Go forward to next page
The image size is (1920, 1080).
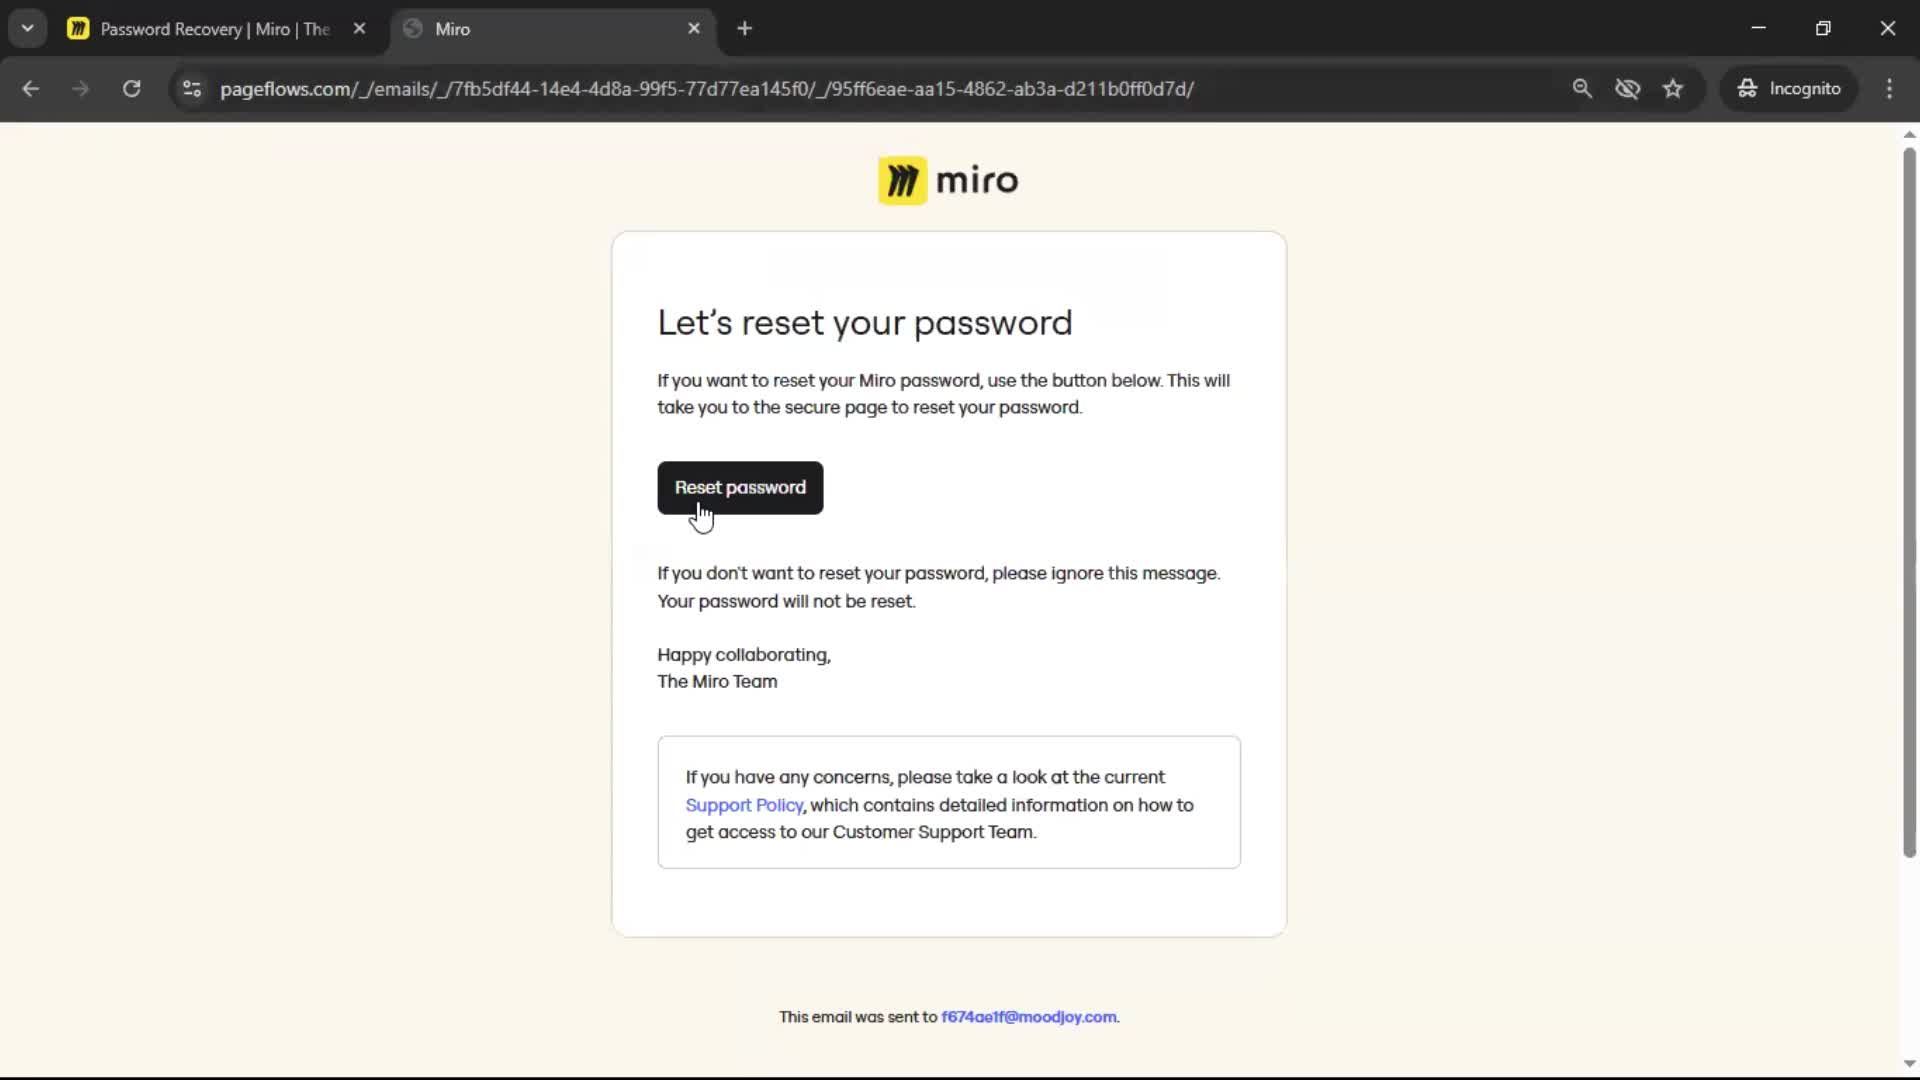coord(81,89)
